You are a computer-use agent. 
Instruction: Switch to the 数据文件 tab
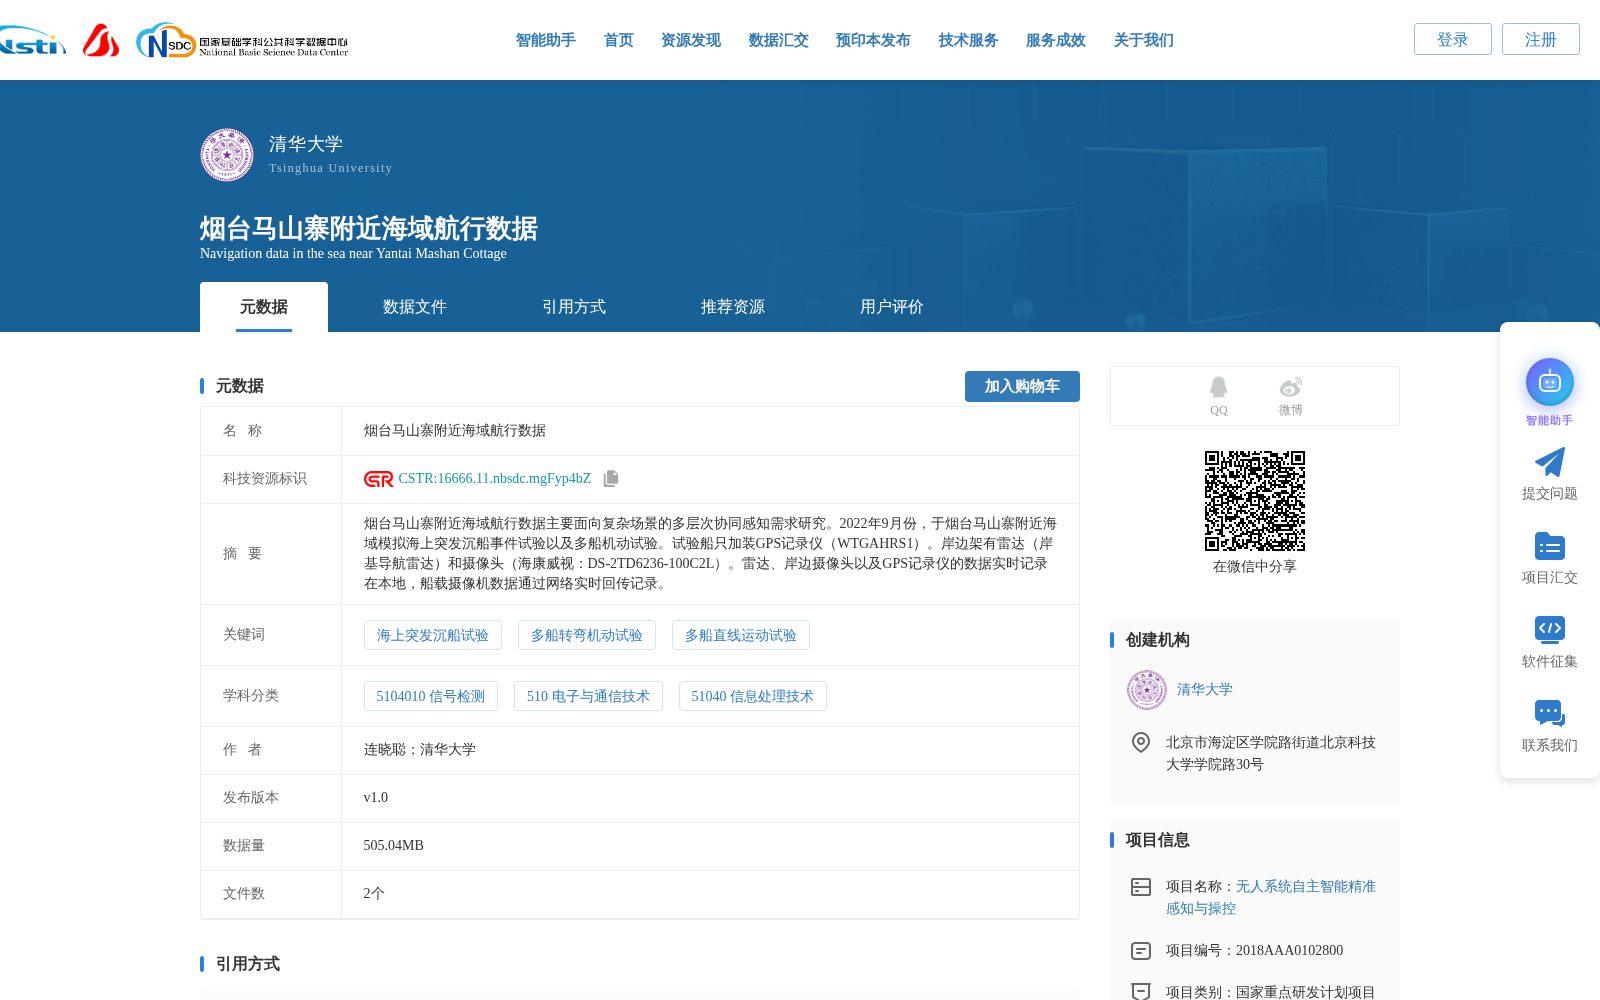415,307
